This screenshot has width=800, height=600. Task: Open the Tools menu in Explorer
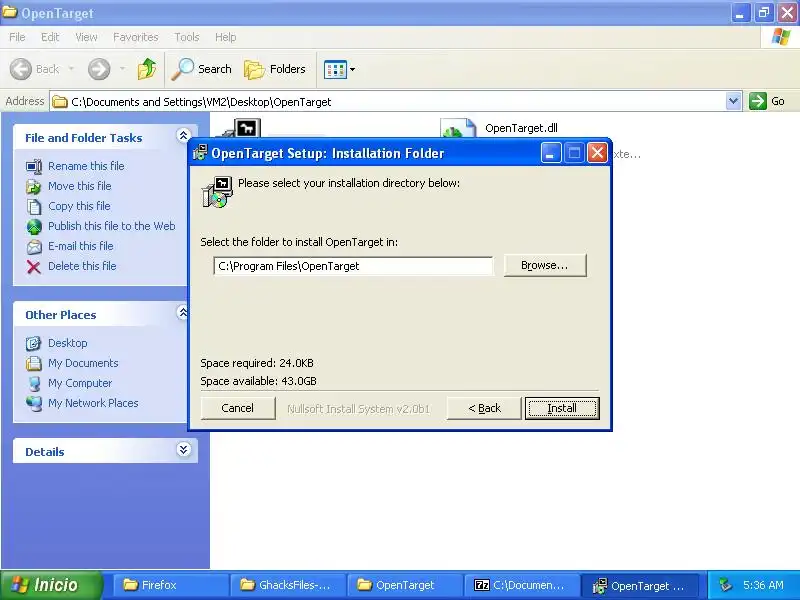187,37
